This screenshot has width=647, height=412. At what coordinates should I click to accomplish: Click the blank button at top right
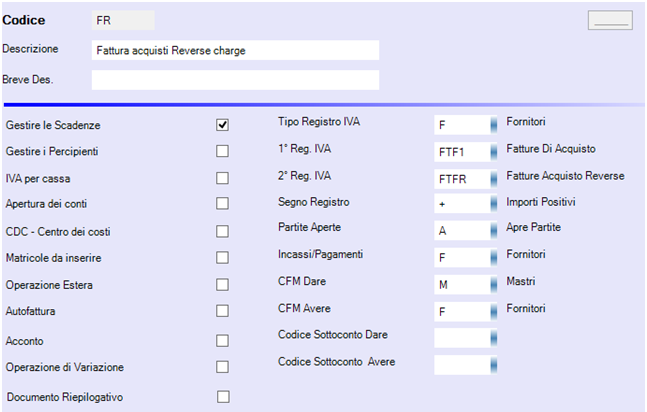tap(610, 20)
